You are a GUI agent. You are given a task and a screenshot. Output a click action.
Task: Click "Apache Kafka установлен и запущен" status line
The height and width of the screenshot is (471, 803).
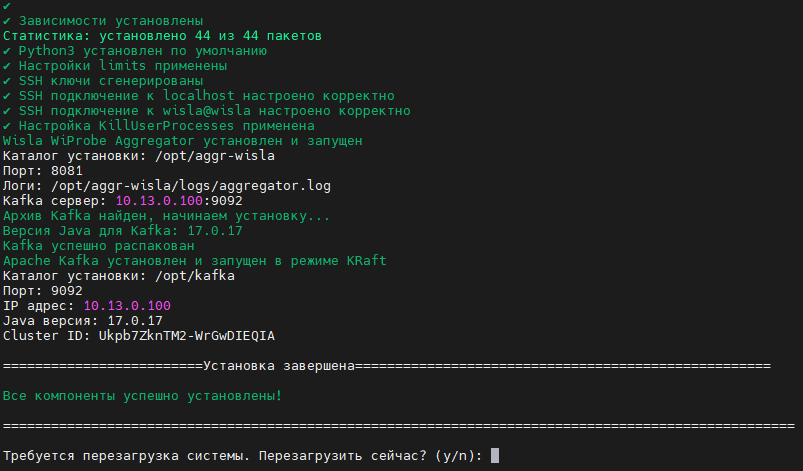point(195,261)
